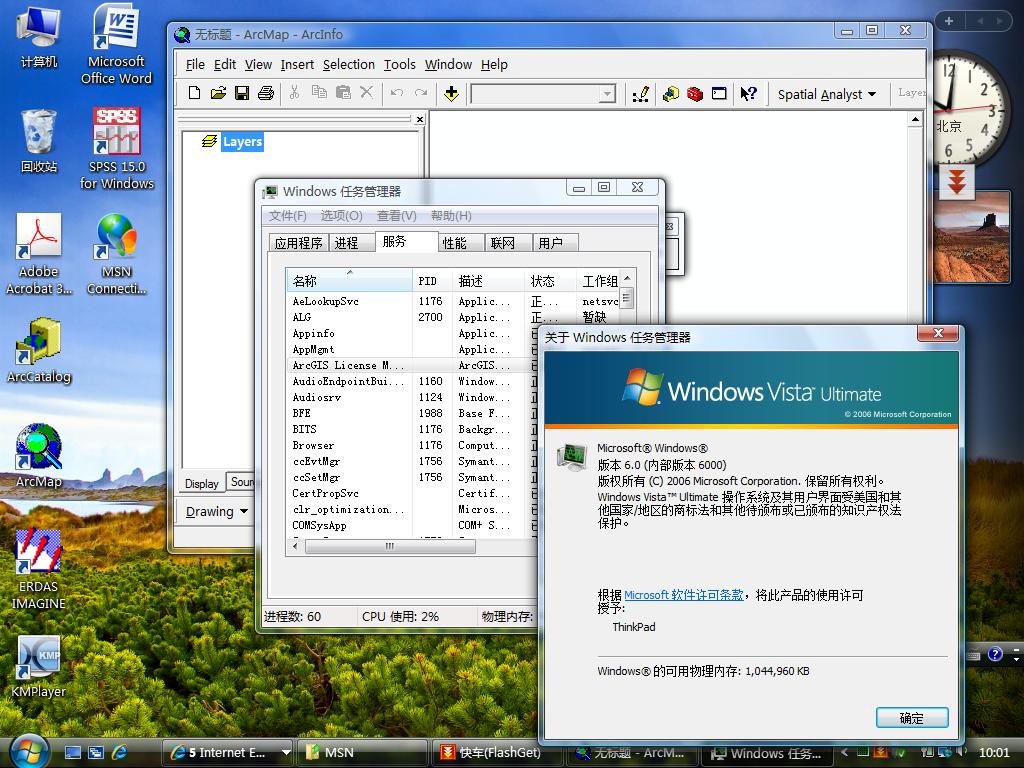This screenshot has height=768, width=1024.
Task: Open the Adobe Acrobat desktop shortcut
Action: [x=39, y=253]
